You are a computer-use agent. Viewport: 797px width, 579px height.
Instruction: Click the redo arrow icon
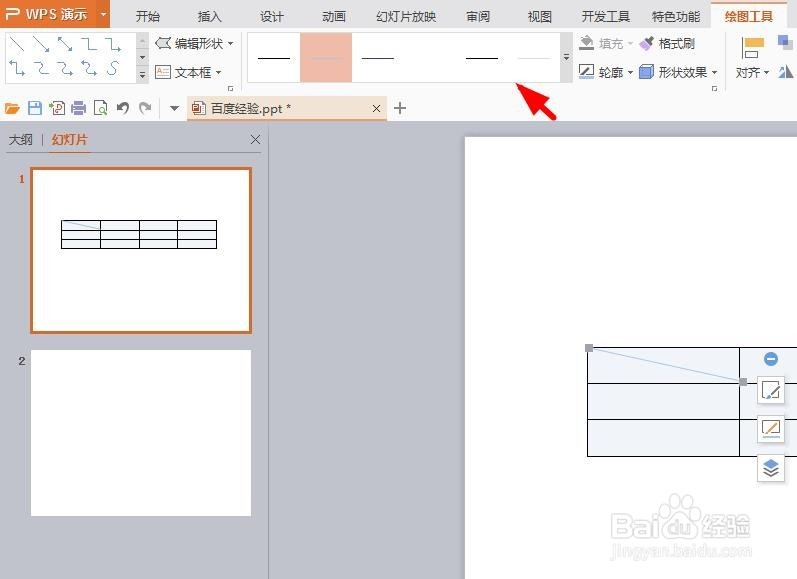[145, 108]
